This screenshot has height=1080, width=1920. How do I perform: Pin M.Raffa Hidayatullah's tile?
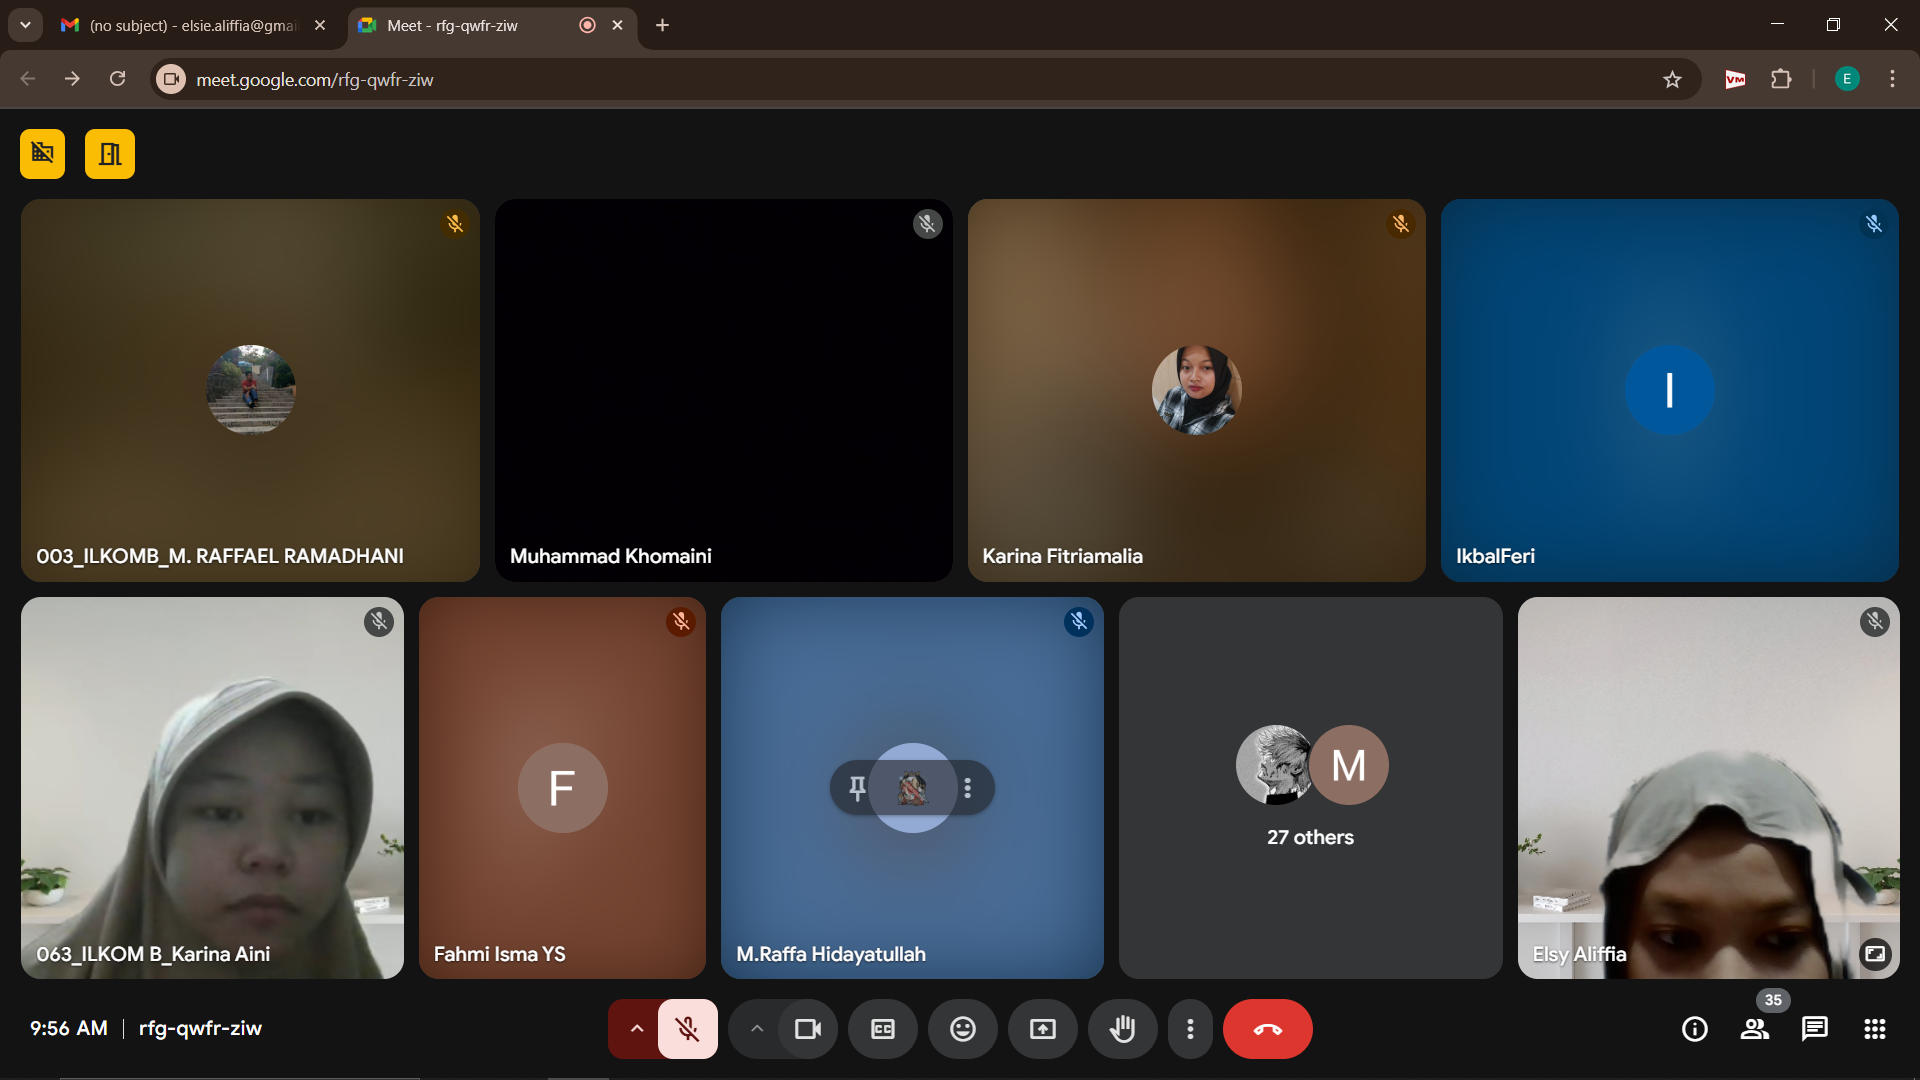[857, 788]
